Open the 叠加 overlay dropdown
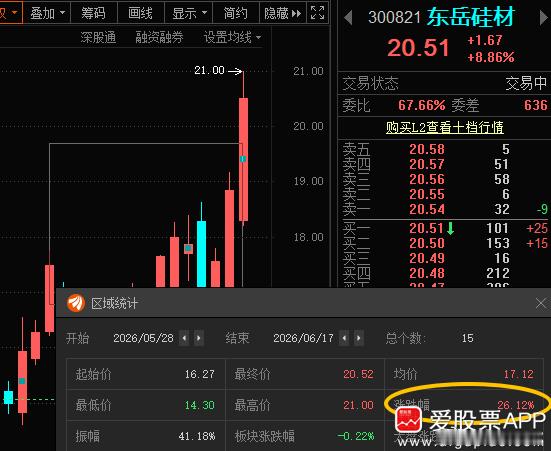The image size is (551, 451). 47,13
